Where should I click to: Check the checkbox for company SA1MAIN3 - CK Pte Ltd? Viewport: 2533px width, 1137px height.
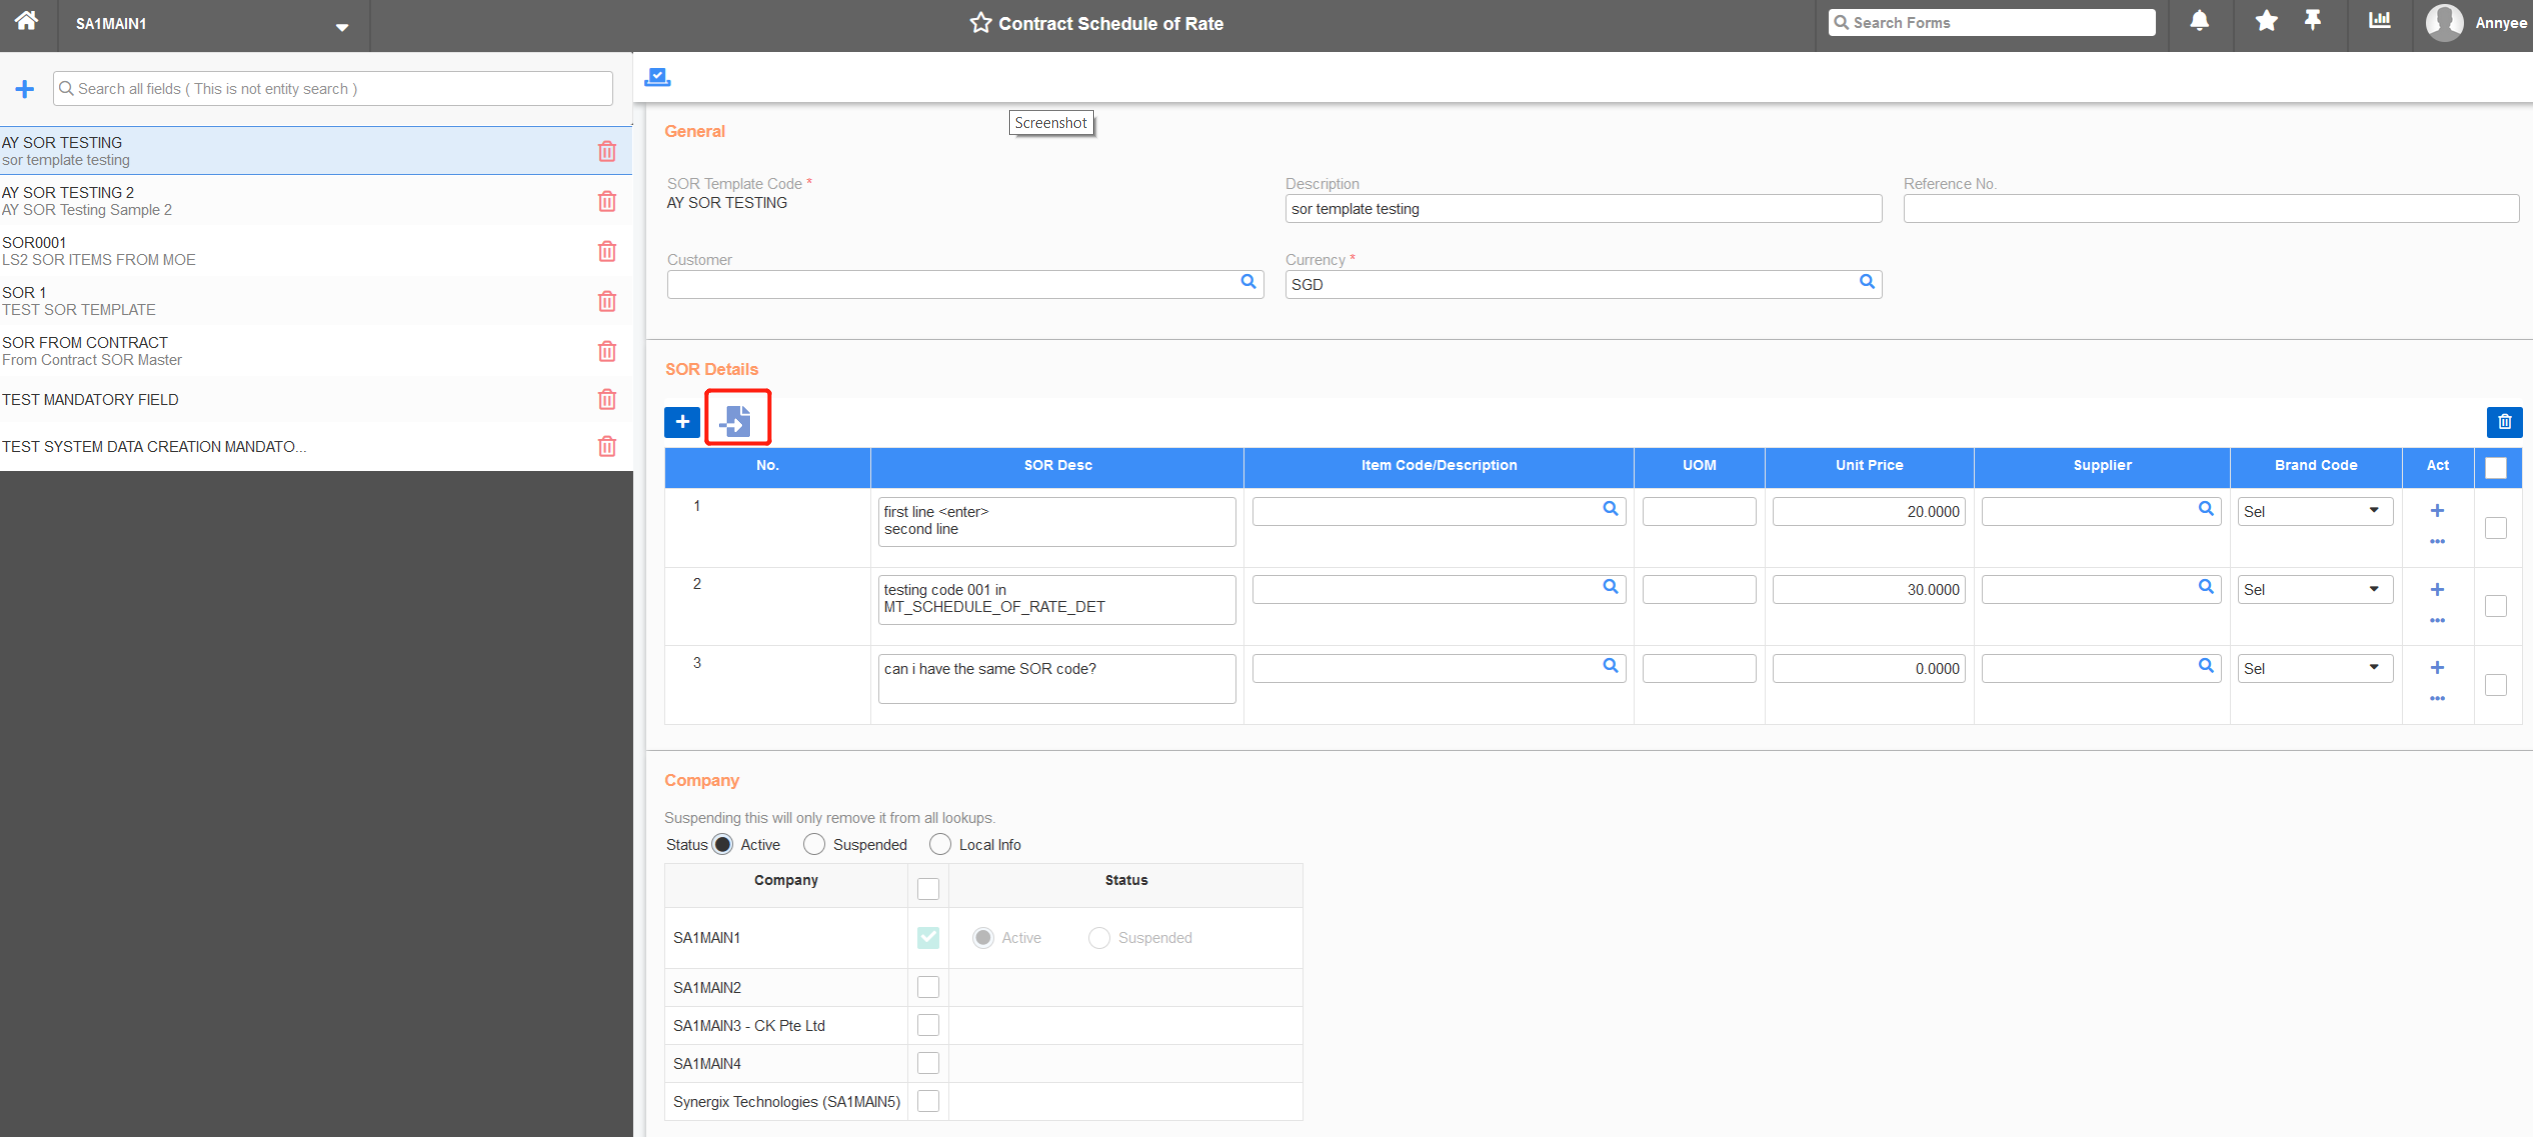click(928, 1024)
